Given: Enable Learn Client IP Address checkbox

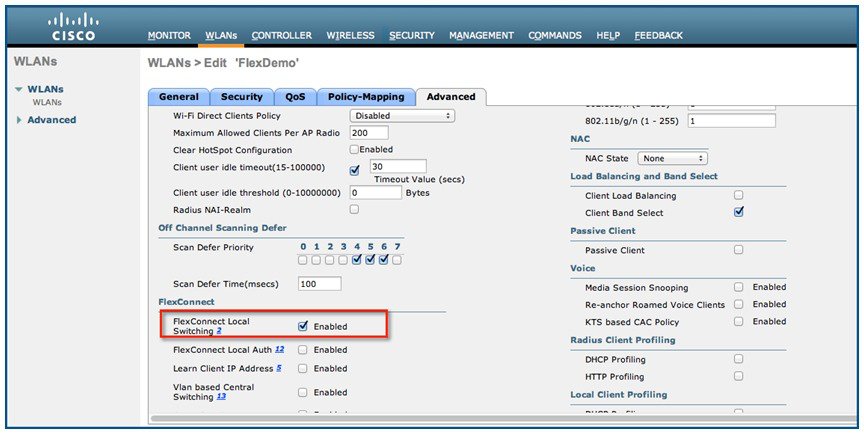Looking at the screenshot, I should 303,368.
